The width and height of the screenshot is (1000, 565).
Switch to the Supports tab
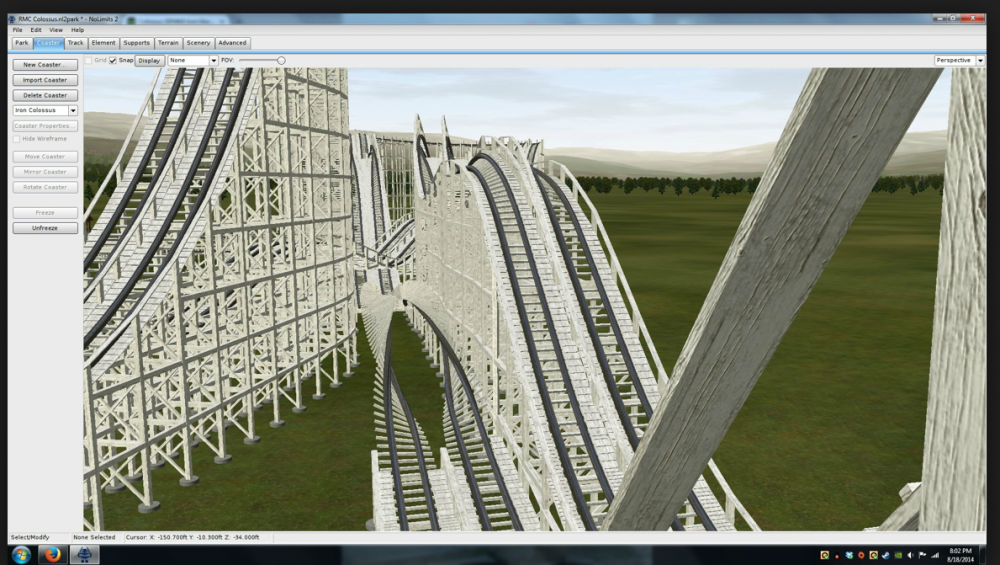tap(136, 43)
